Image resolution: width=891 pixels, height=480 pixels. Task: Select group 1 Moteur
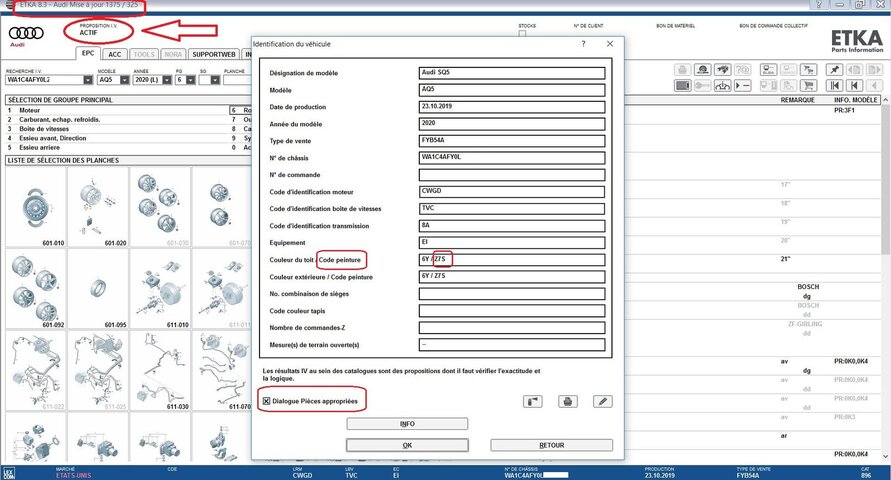coord(117,110)
